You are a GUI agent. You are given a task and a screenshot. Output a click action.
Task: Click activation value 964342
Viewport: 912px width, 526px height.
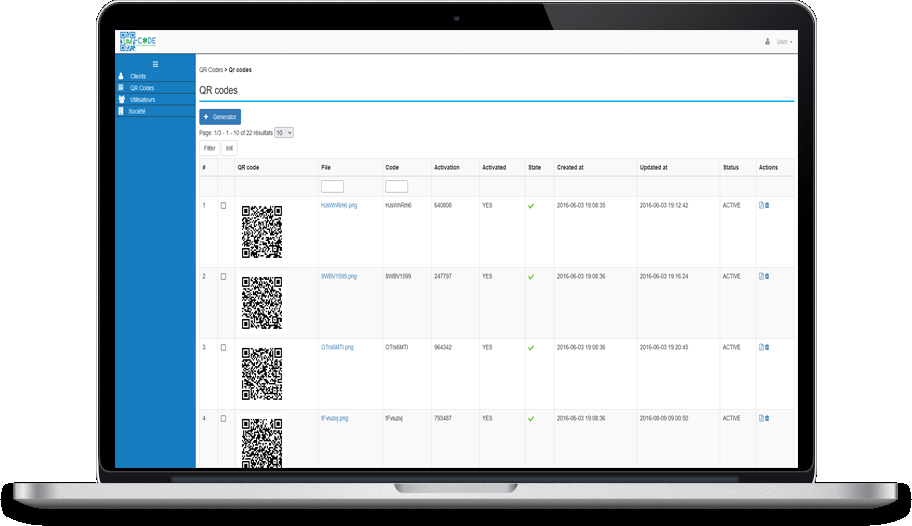pos(443,347)
